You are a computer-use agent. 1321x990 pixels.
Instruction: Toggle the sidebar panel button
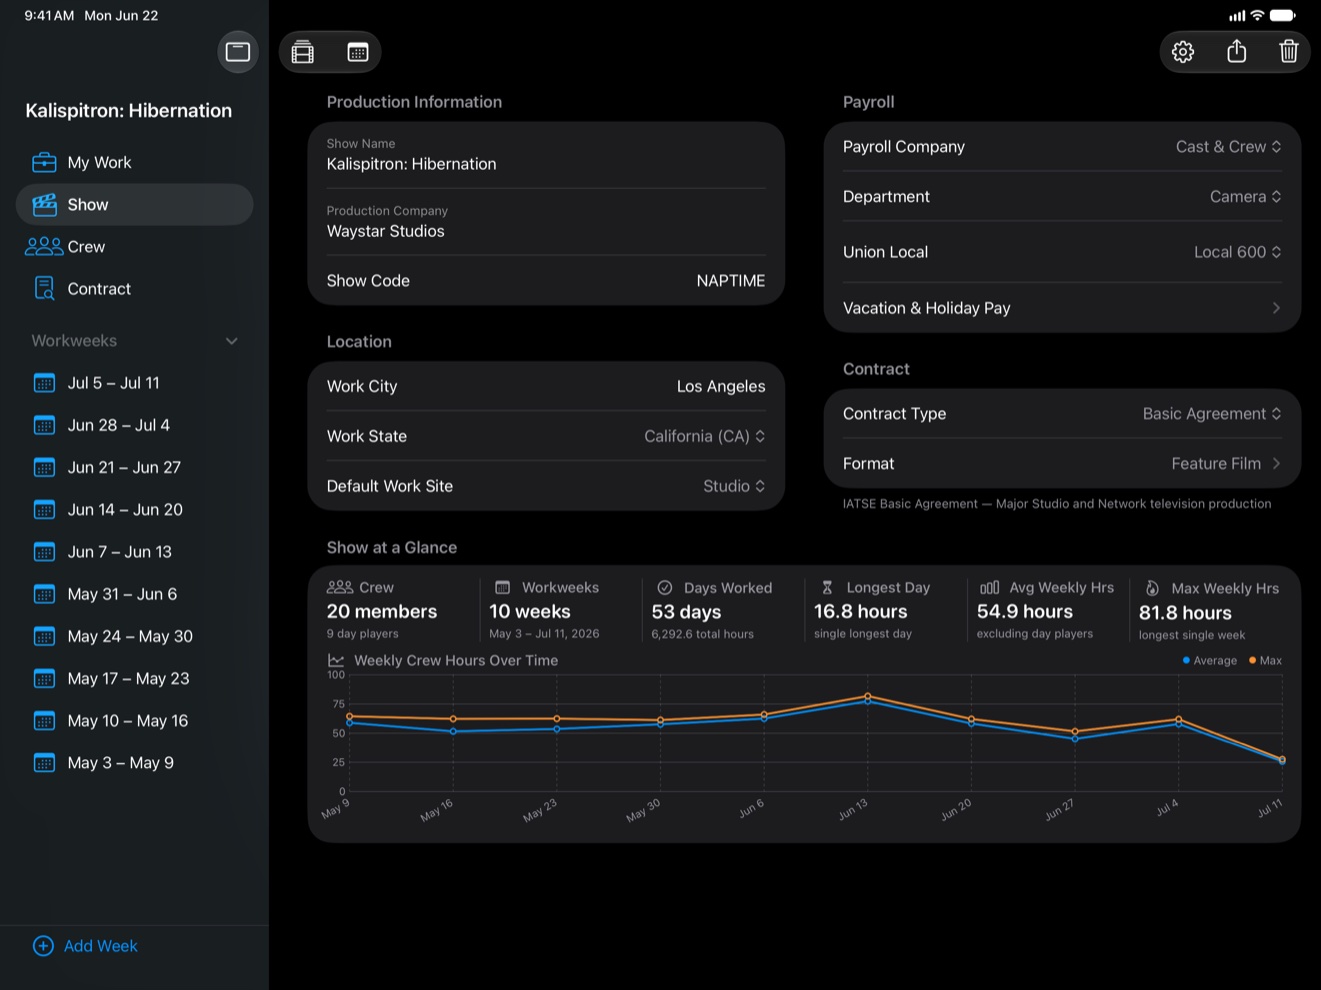(x=238, y=52)
